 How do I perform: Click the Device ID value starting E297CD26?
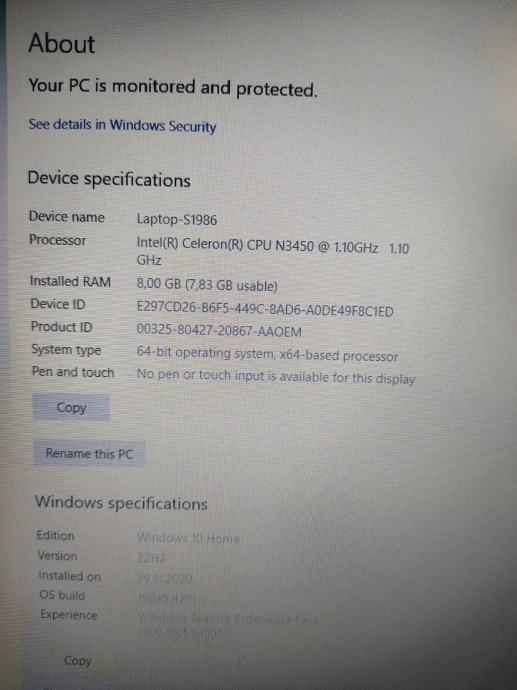tap(265, 309)
